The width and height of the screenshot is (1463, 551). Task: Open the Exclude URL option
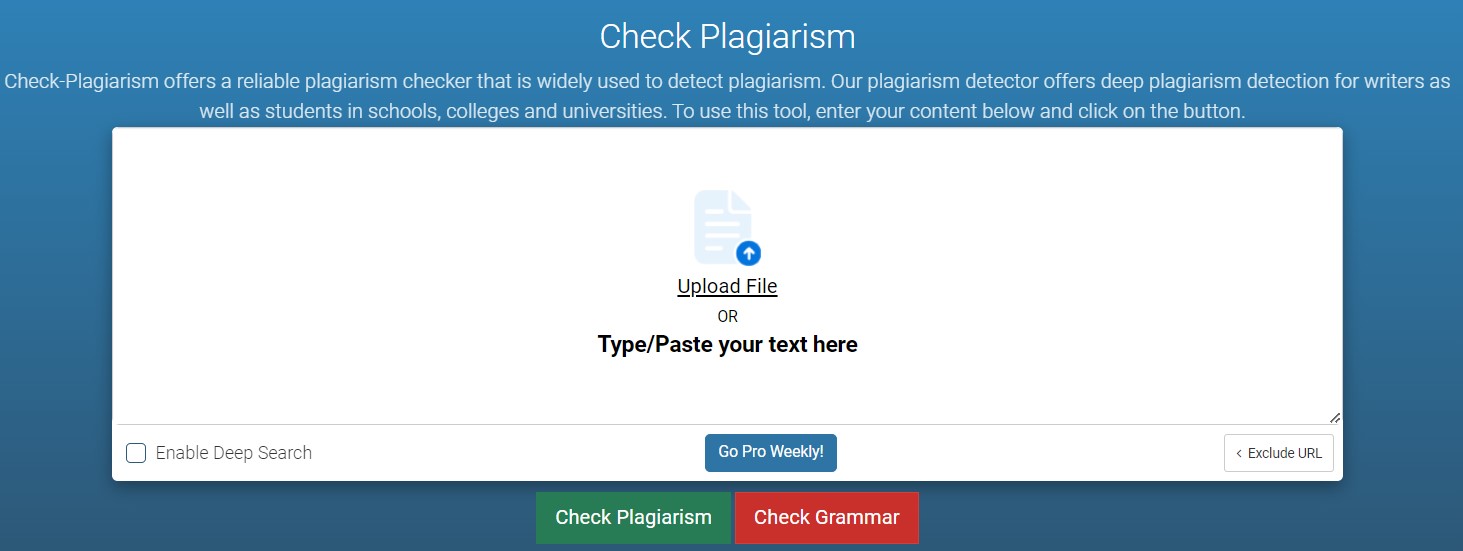1279,453
